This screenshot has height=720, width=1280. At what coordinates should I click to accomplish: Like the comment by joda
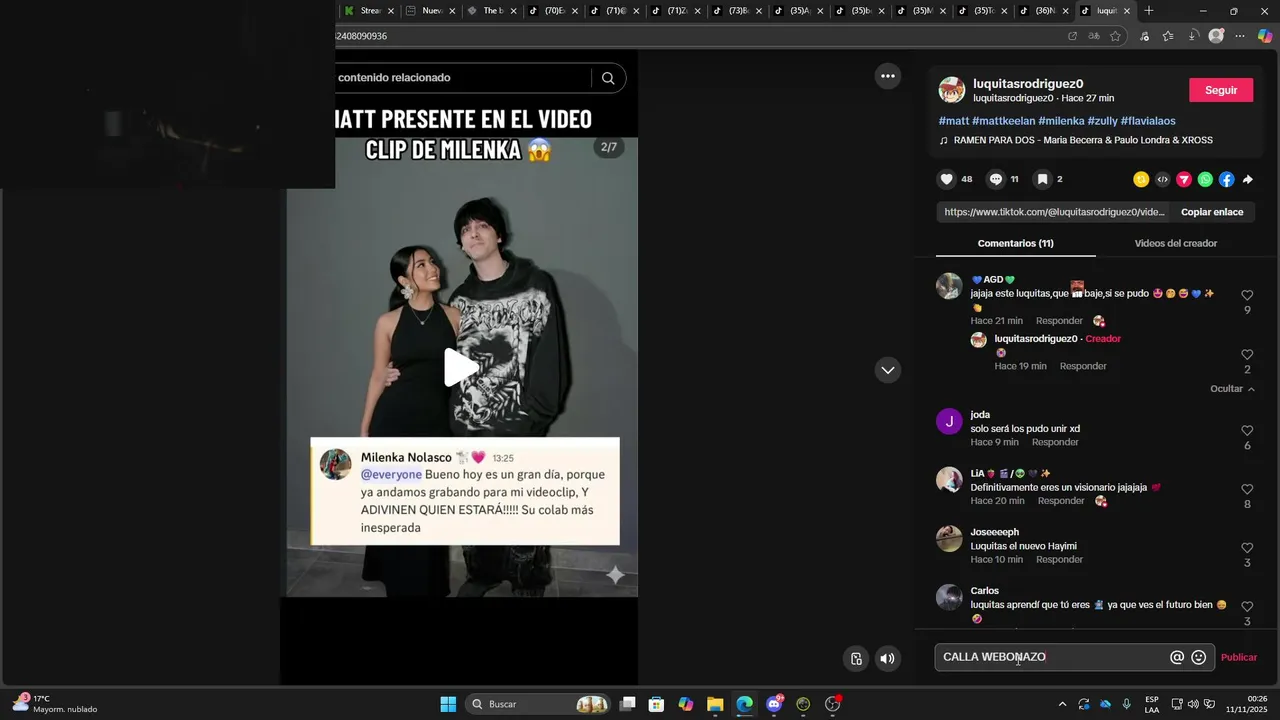pyautogui.click(x=1247, y=431)
